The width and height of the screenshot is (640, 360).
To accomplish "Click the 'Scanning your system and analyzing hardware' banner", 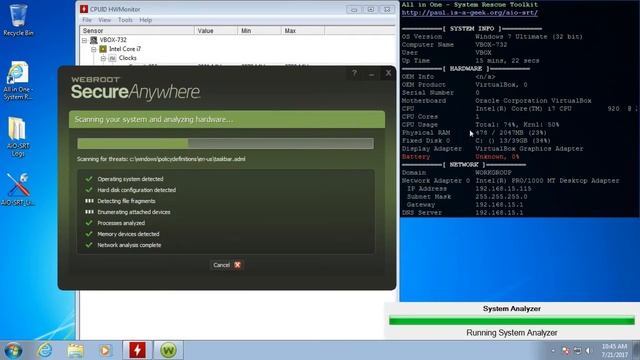I will pos(227,119).
